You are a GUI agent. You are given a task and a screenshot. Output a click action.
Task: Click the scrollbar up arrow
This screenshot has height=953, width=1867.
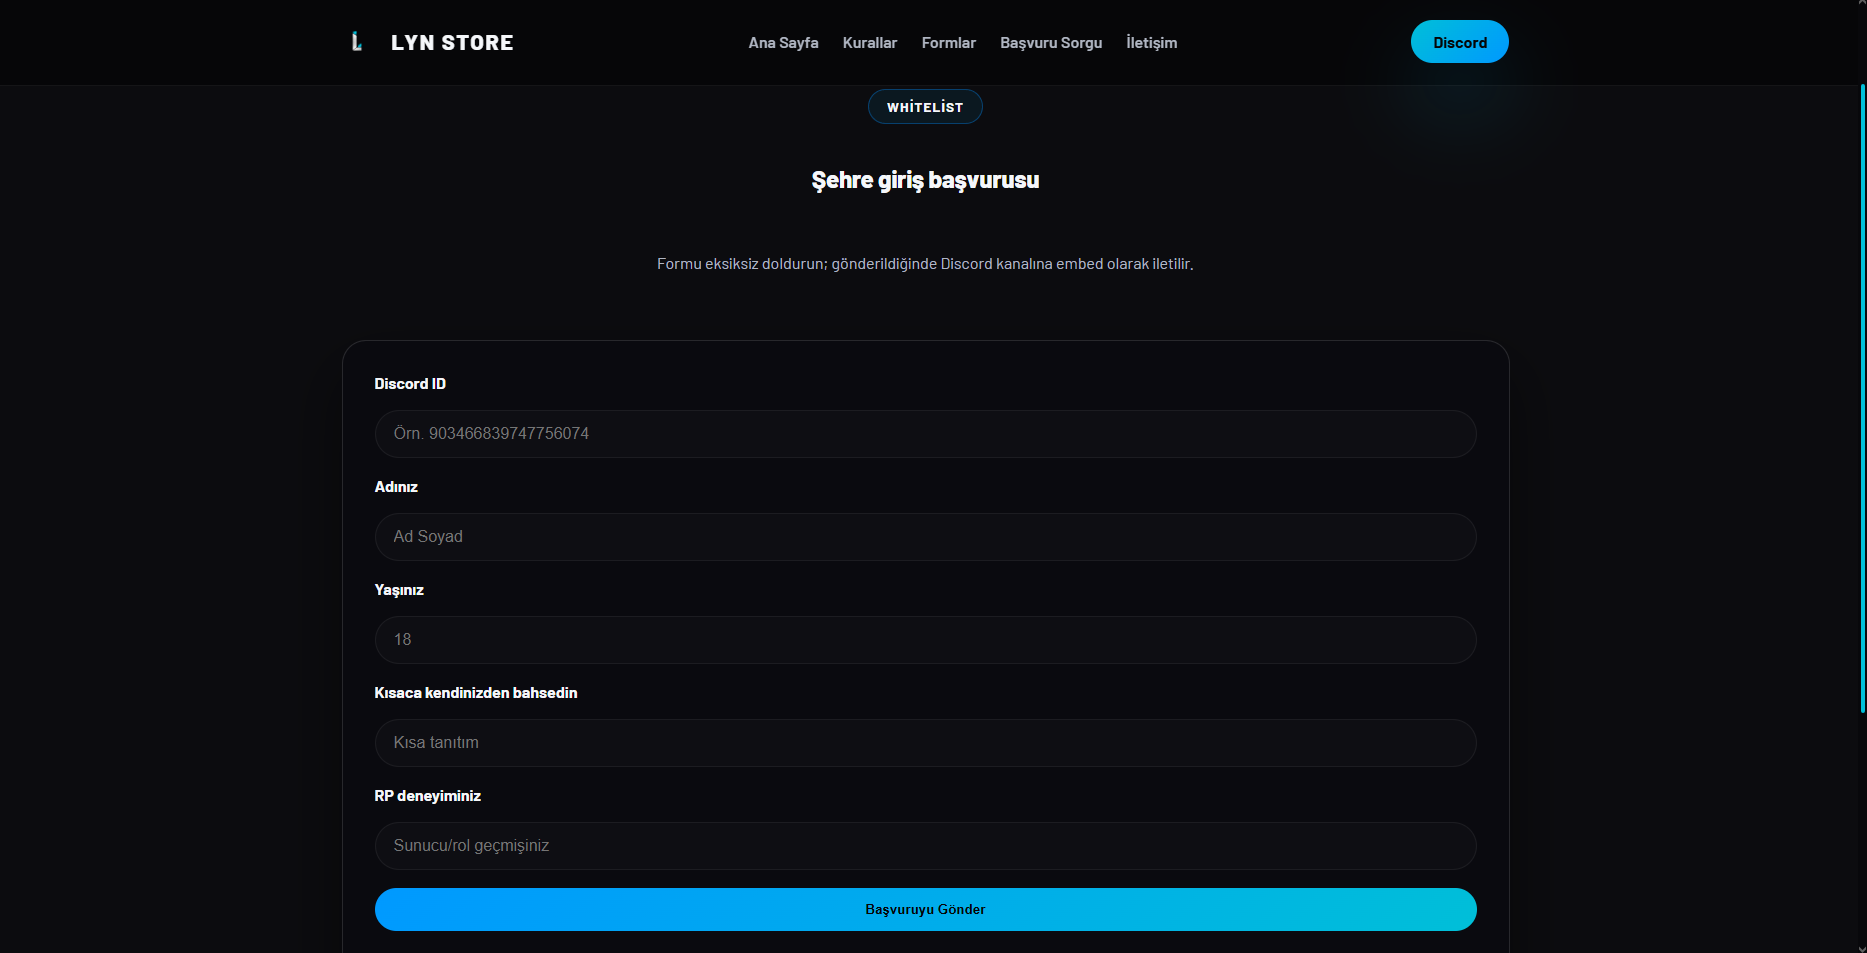click(x=1862, y=5)
